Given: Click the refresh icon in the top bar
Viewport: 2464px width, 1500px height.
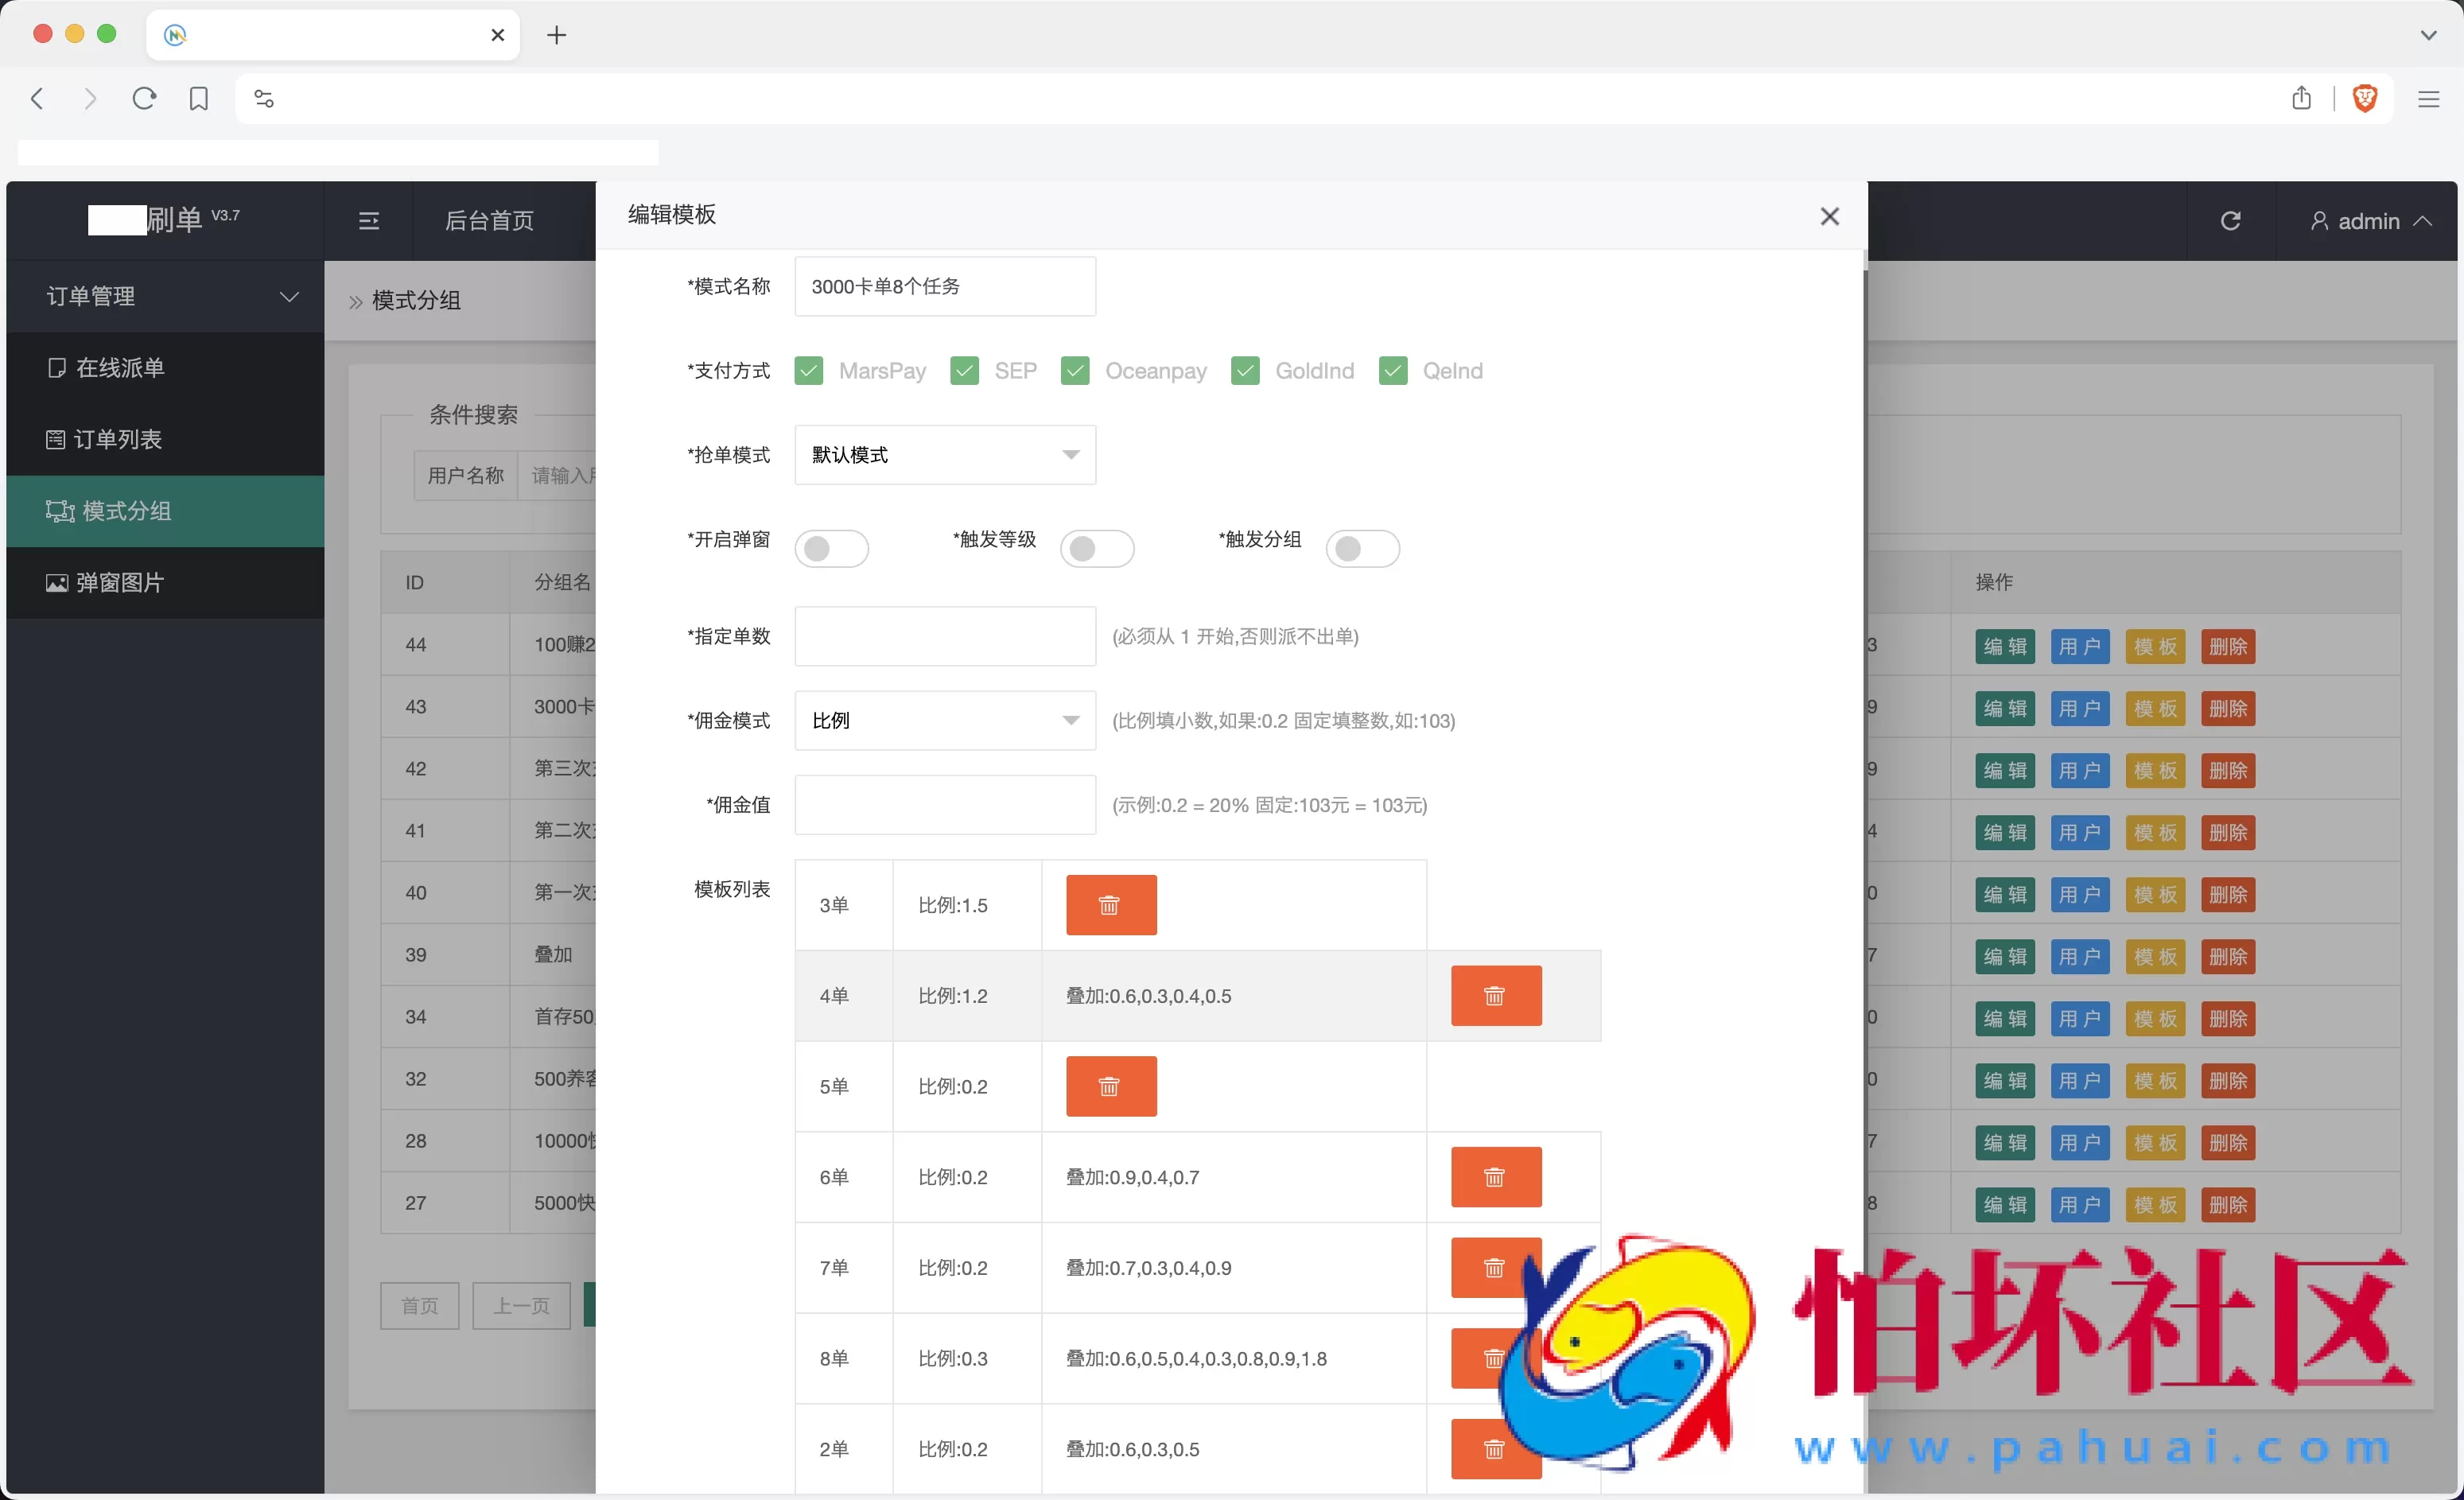Looking at the screenshot, I should (x=2231, y=220).
